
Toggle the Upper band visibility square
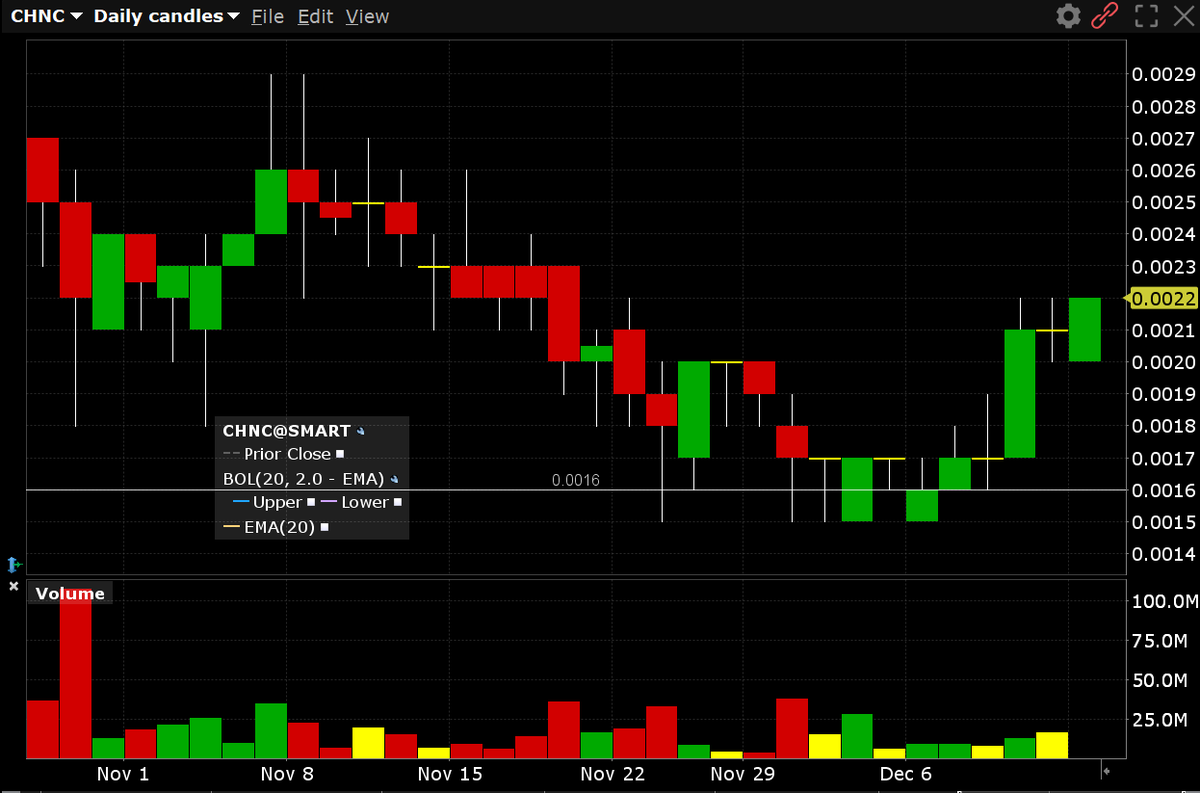pyautogui.click(x=311, y=502)
